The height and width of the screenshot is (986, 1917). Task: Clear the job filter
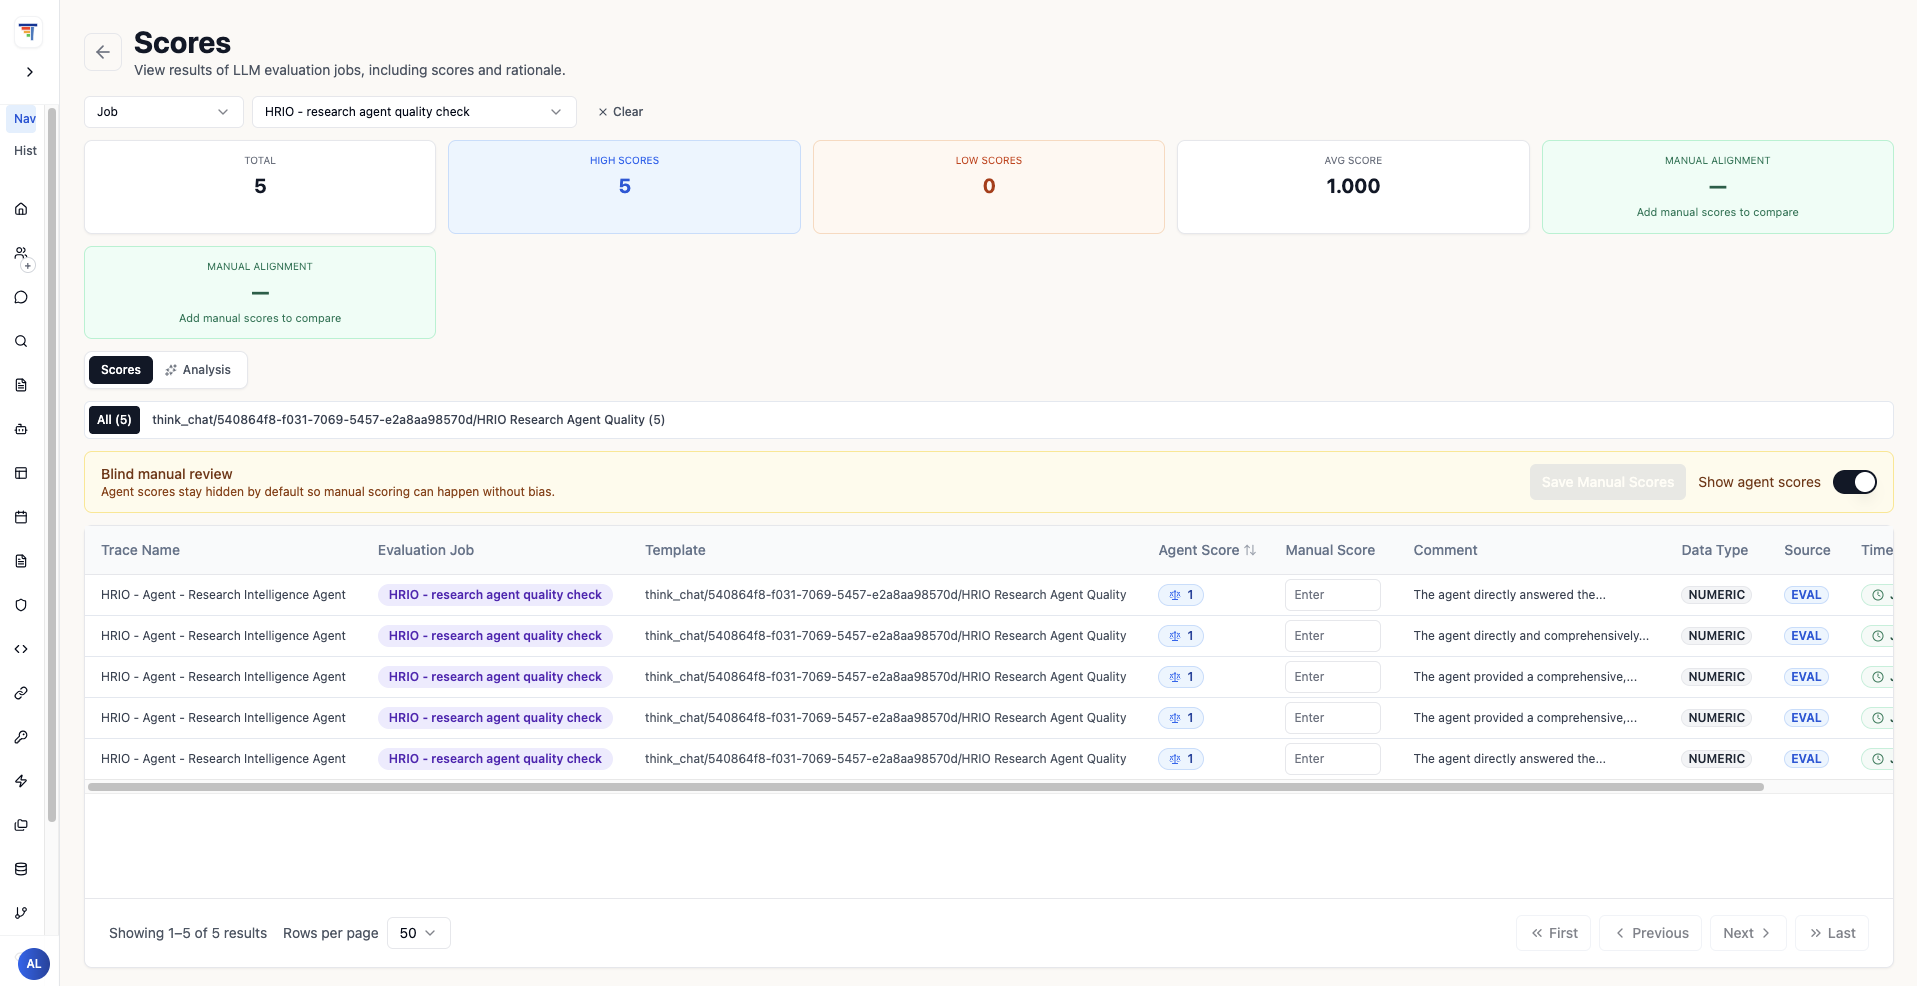coord(620,112)
